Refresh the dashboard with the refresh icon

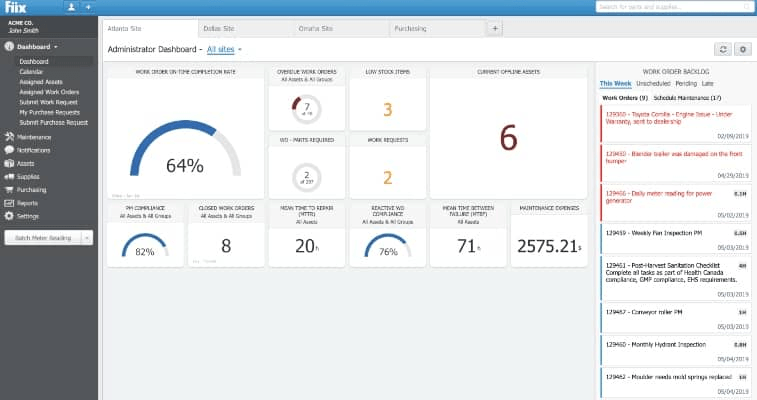click(723, 49)
